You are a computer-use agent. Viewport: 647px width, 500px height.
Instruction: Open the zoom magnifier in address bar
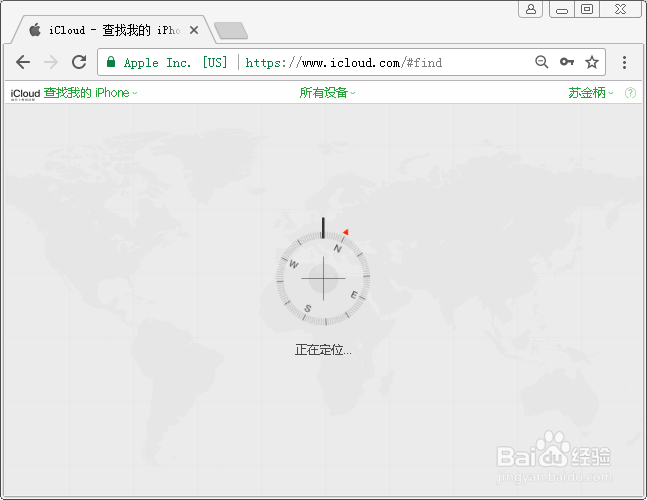[542, 62]
